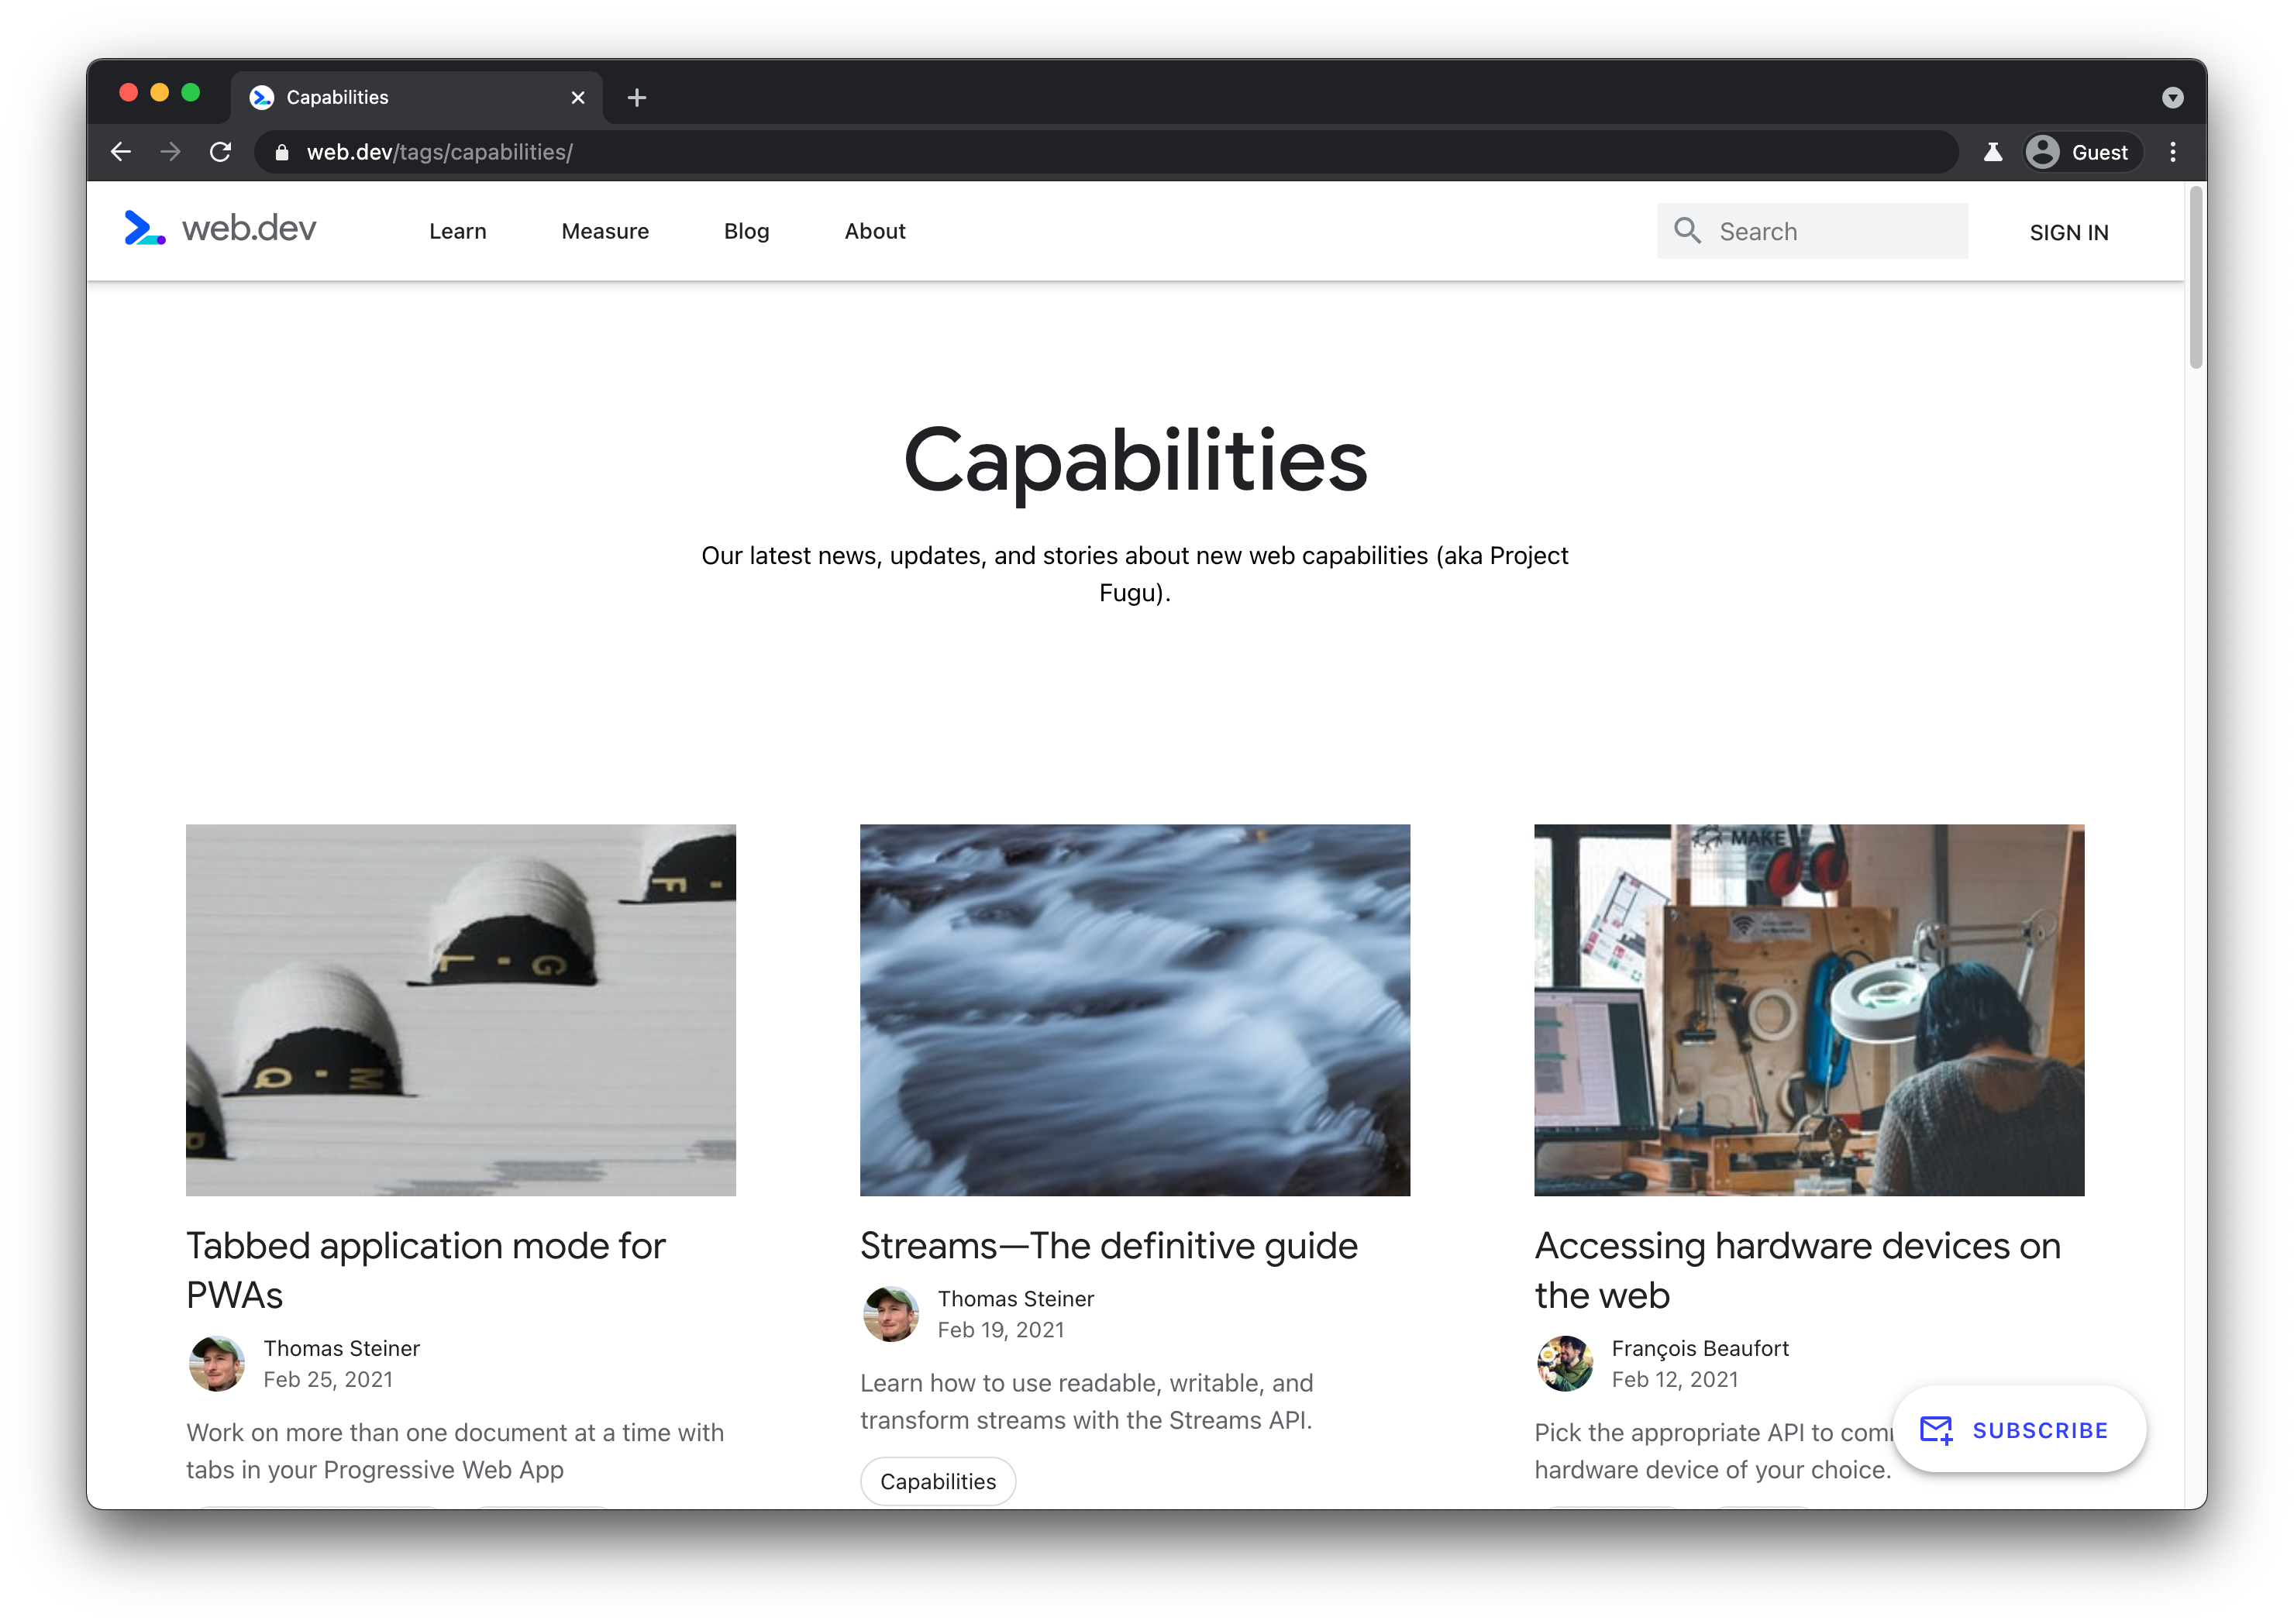Click the SIGN IN button
Image resolution: width=2294 pixels, height=1624 pixels.
(x=2071, y=230)
